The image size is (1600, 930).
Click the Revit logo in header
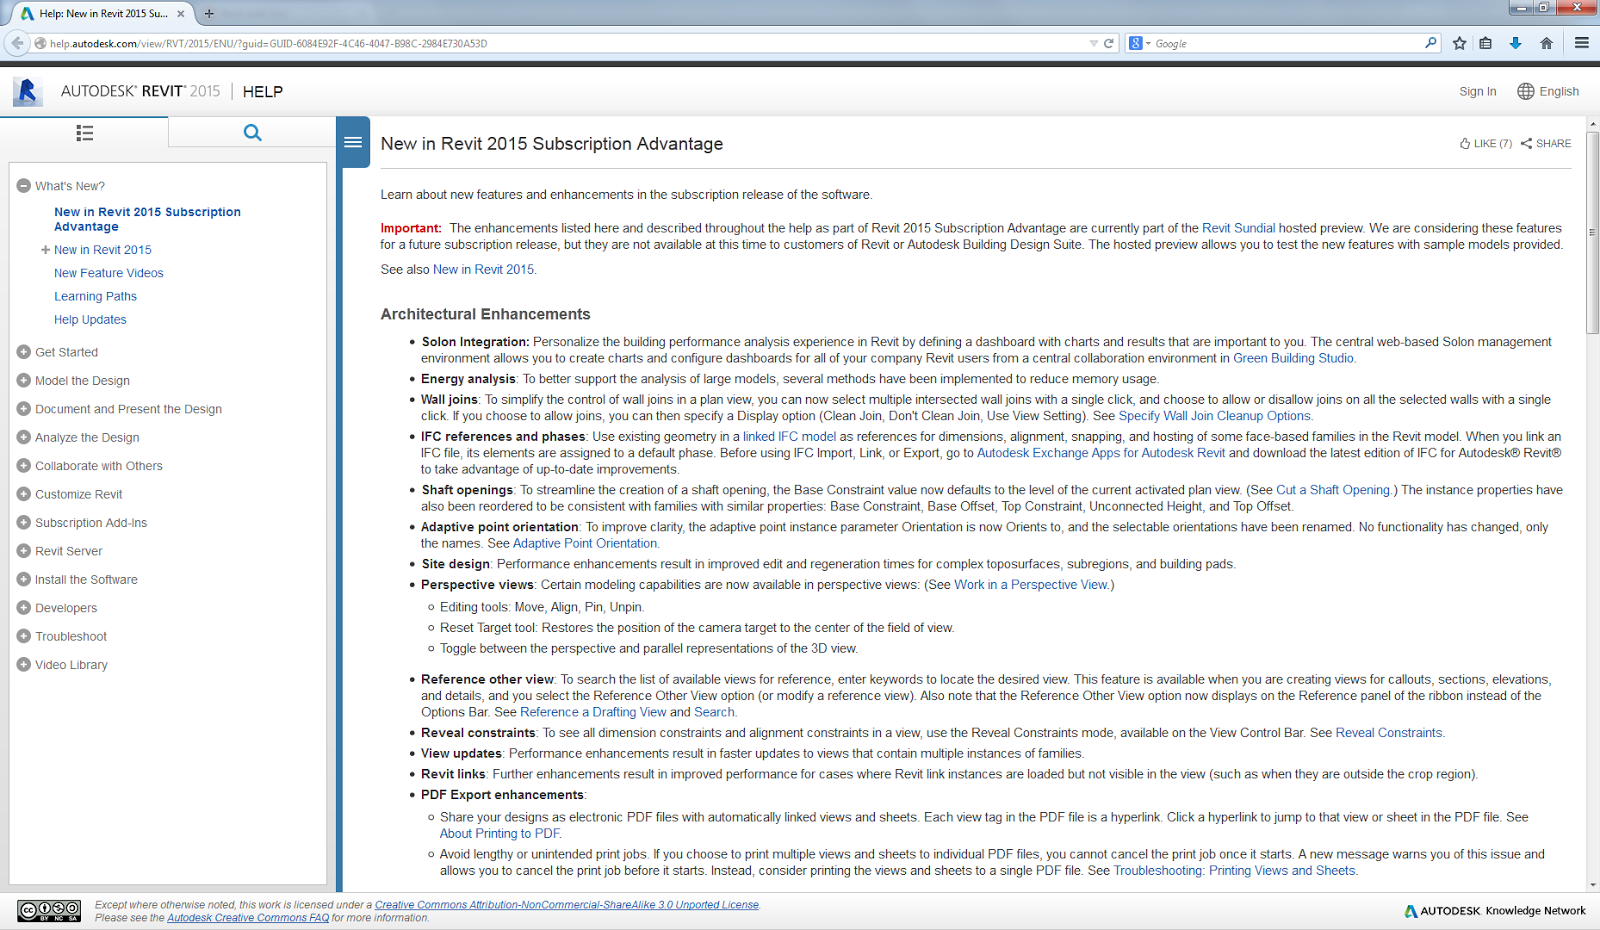[27, 91]
